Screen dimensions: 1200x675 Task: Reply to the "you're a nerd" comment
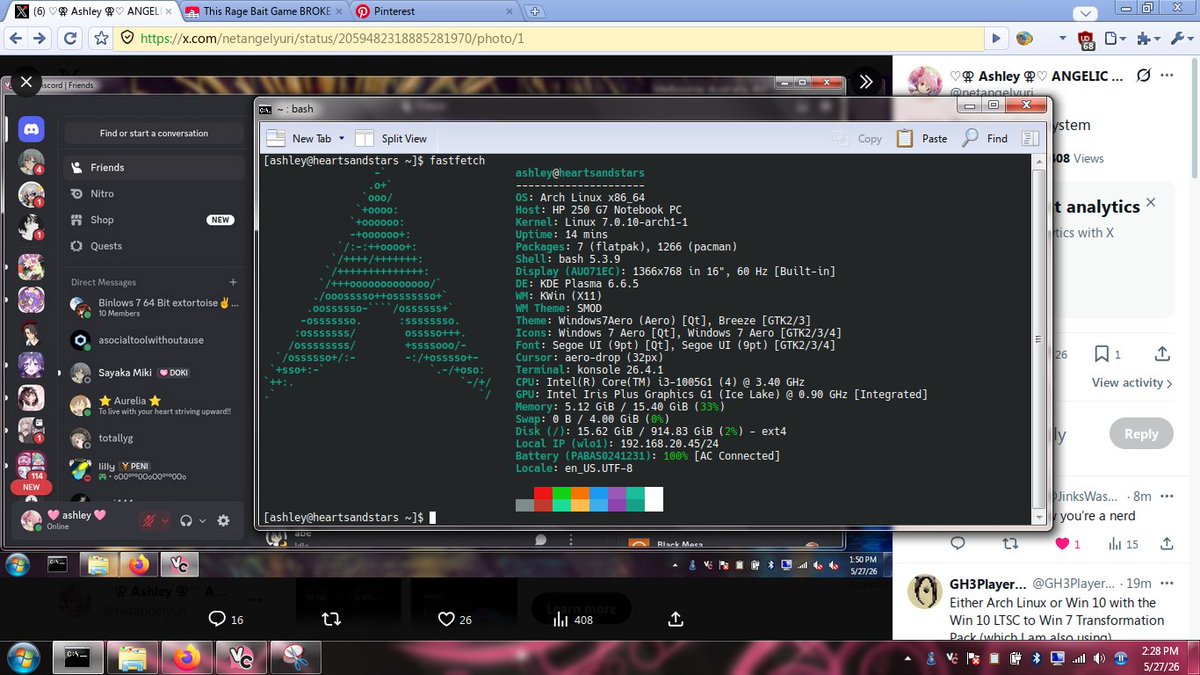957,544
